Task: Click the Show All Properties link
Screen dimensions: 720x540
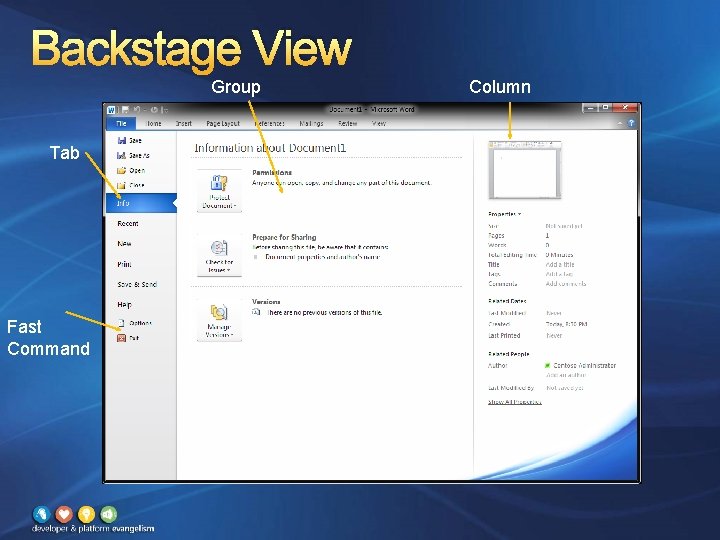Action: pyautogui.click(x=515, y=402)
